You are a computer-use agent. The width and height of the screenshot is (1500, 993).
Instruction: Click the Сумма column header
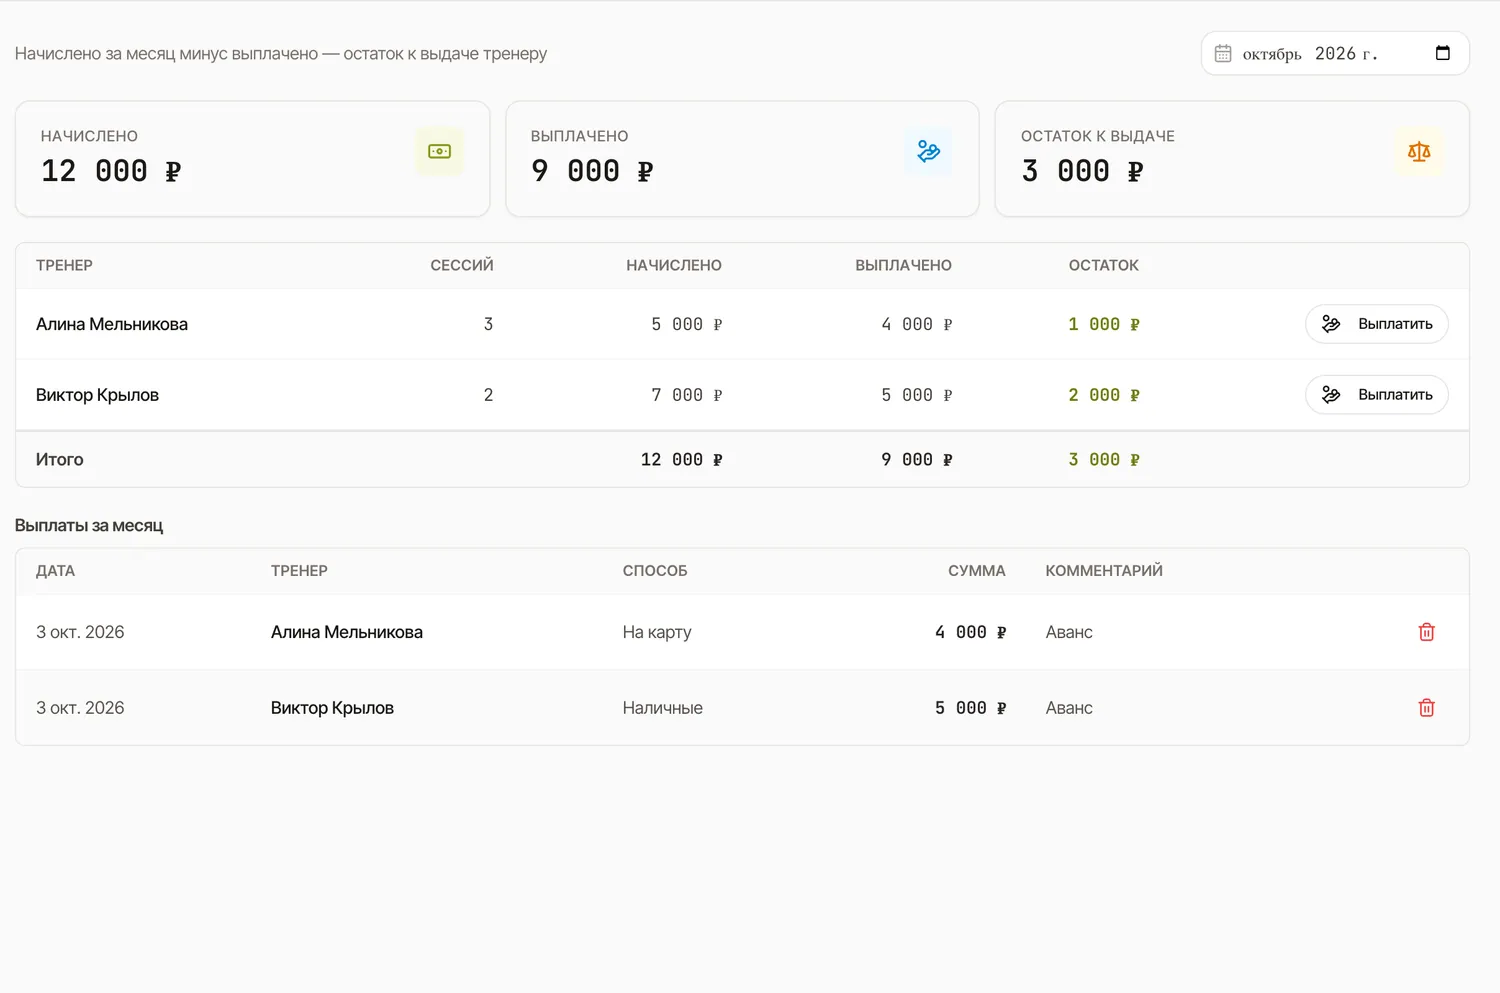(977, 571)
